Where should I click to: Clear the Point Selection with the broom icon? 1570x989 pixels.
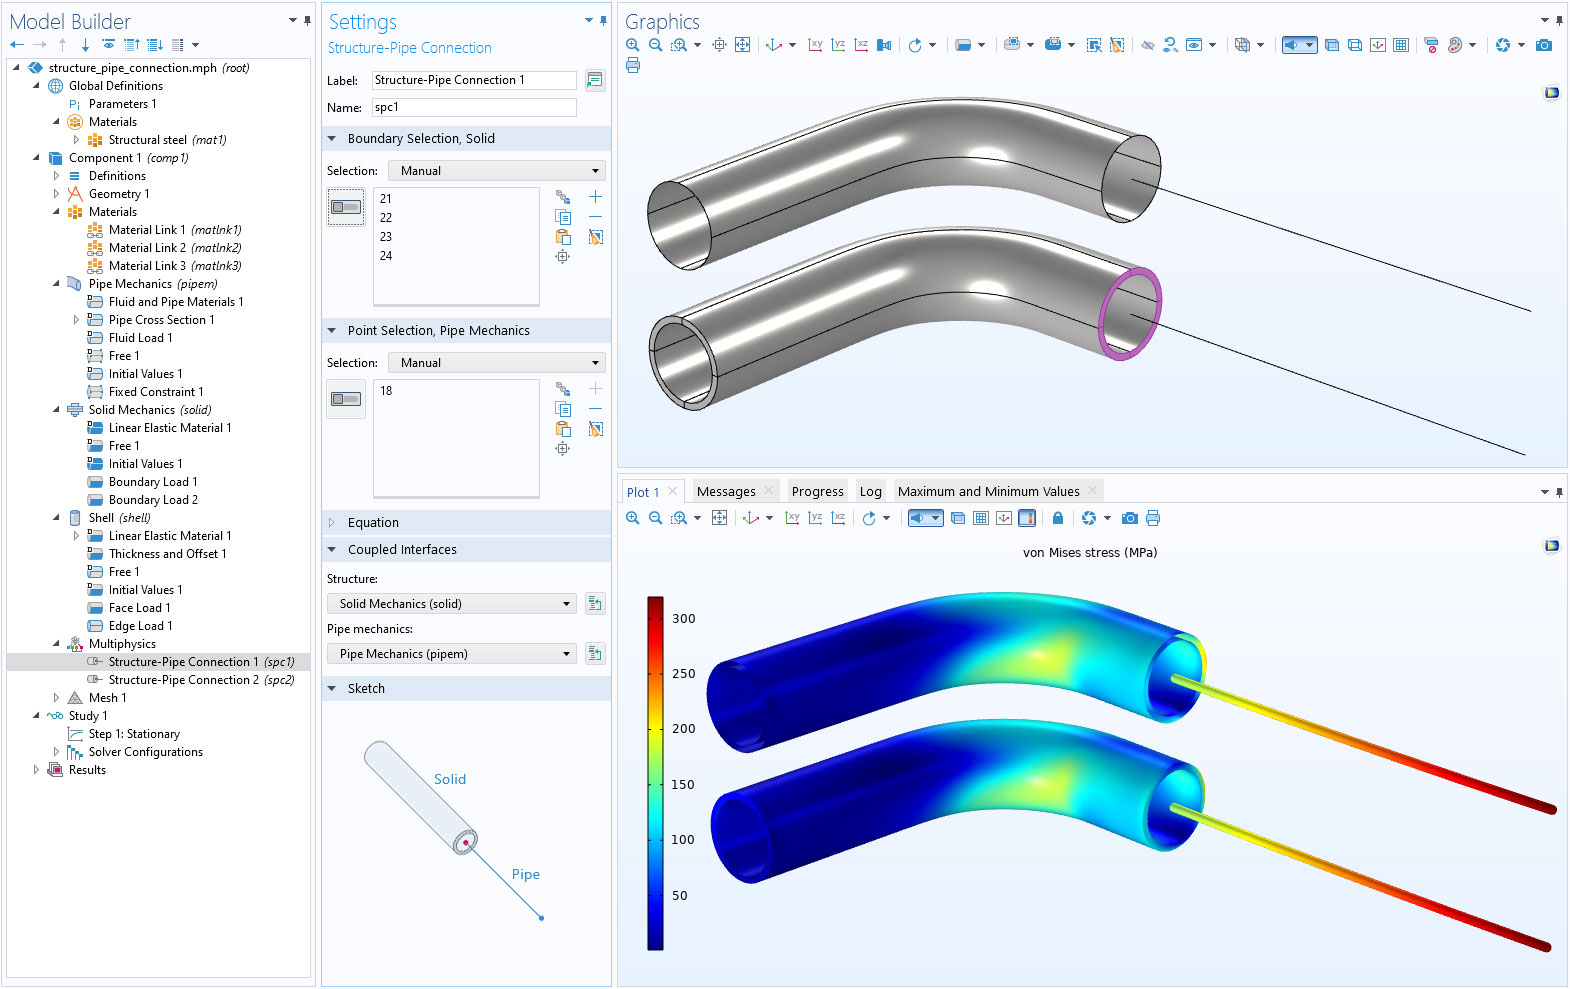[595, 429]
